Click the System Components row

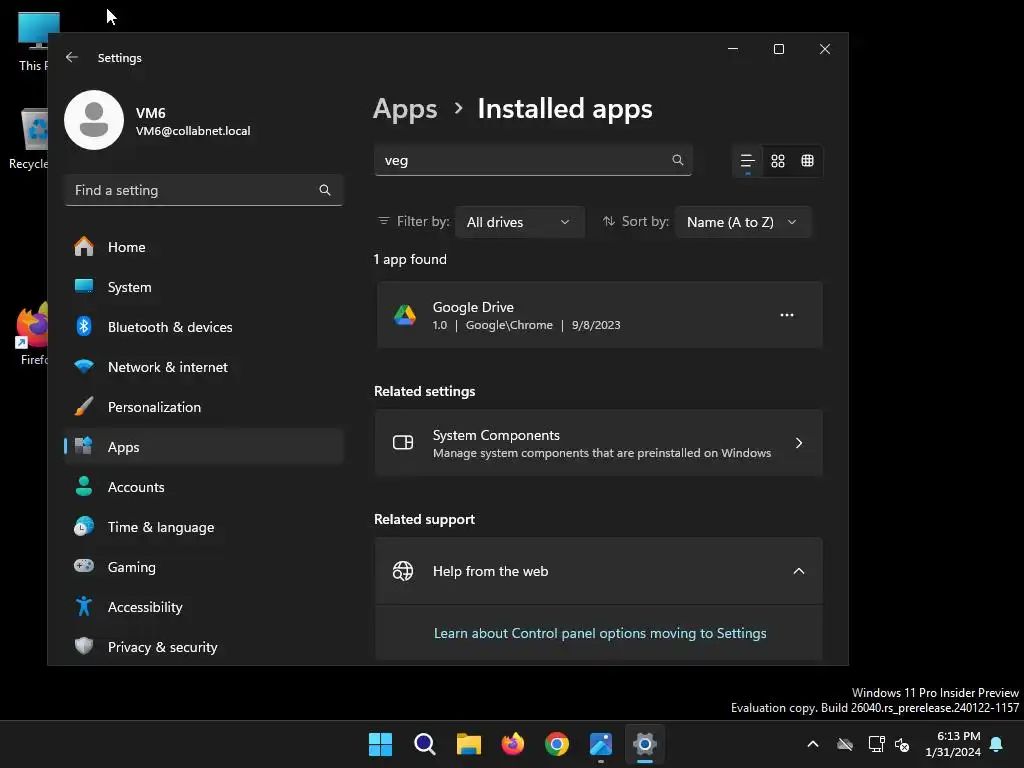coord(599,443)
